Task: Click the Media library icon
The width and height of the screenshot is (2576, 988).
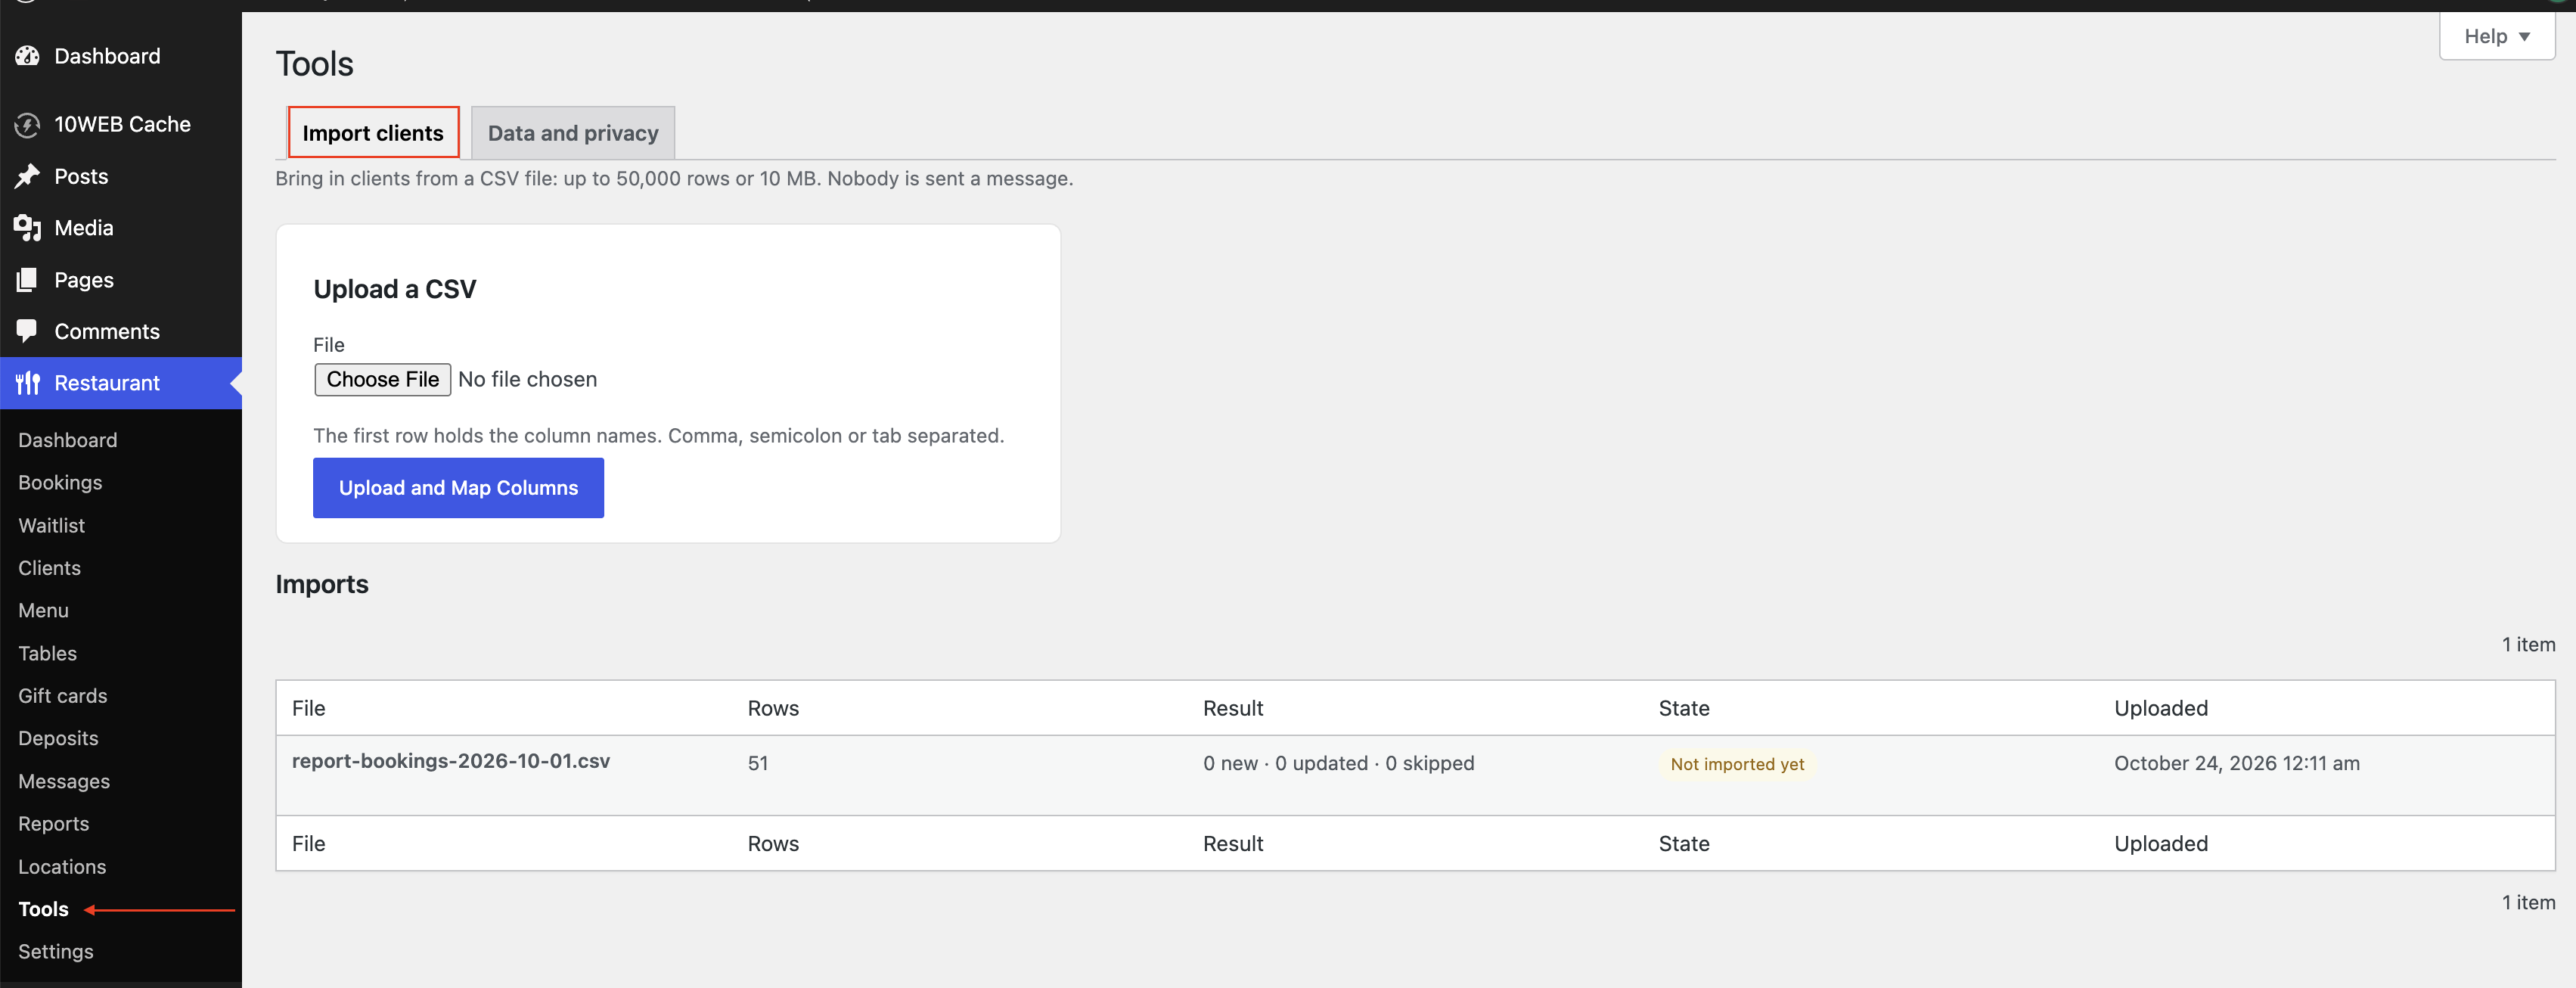Action: point(27,228)
